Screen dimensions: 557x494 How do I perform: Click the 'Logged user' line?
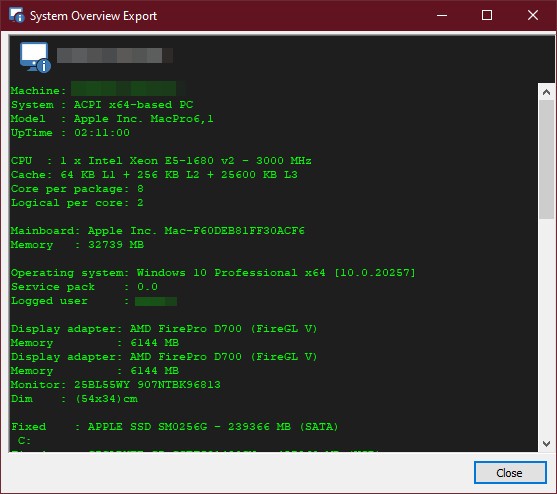94,301
